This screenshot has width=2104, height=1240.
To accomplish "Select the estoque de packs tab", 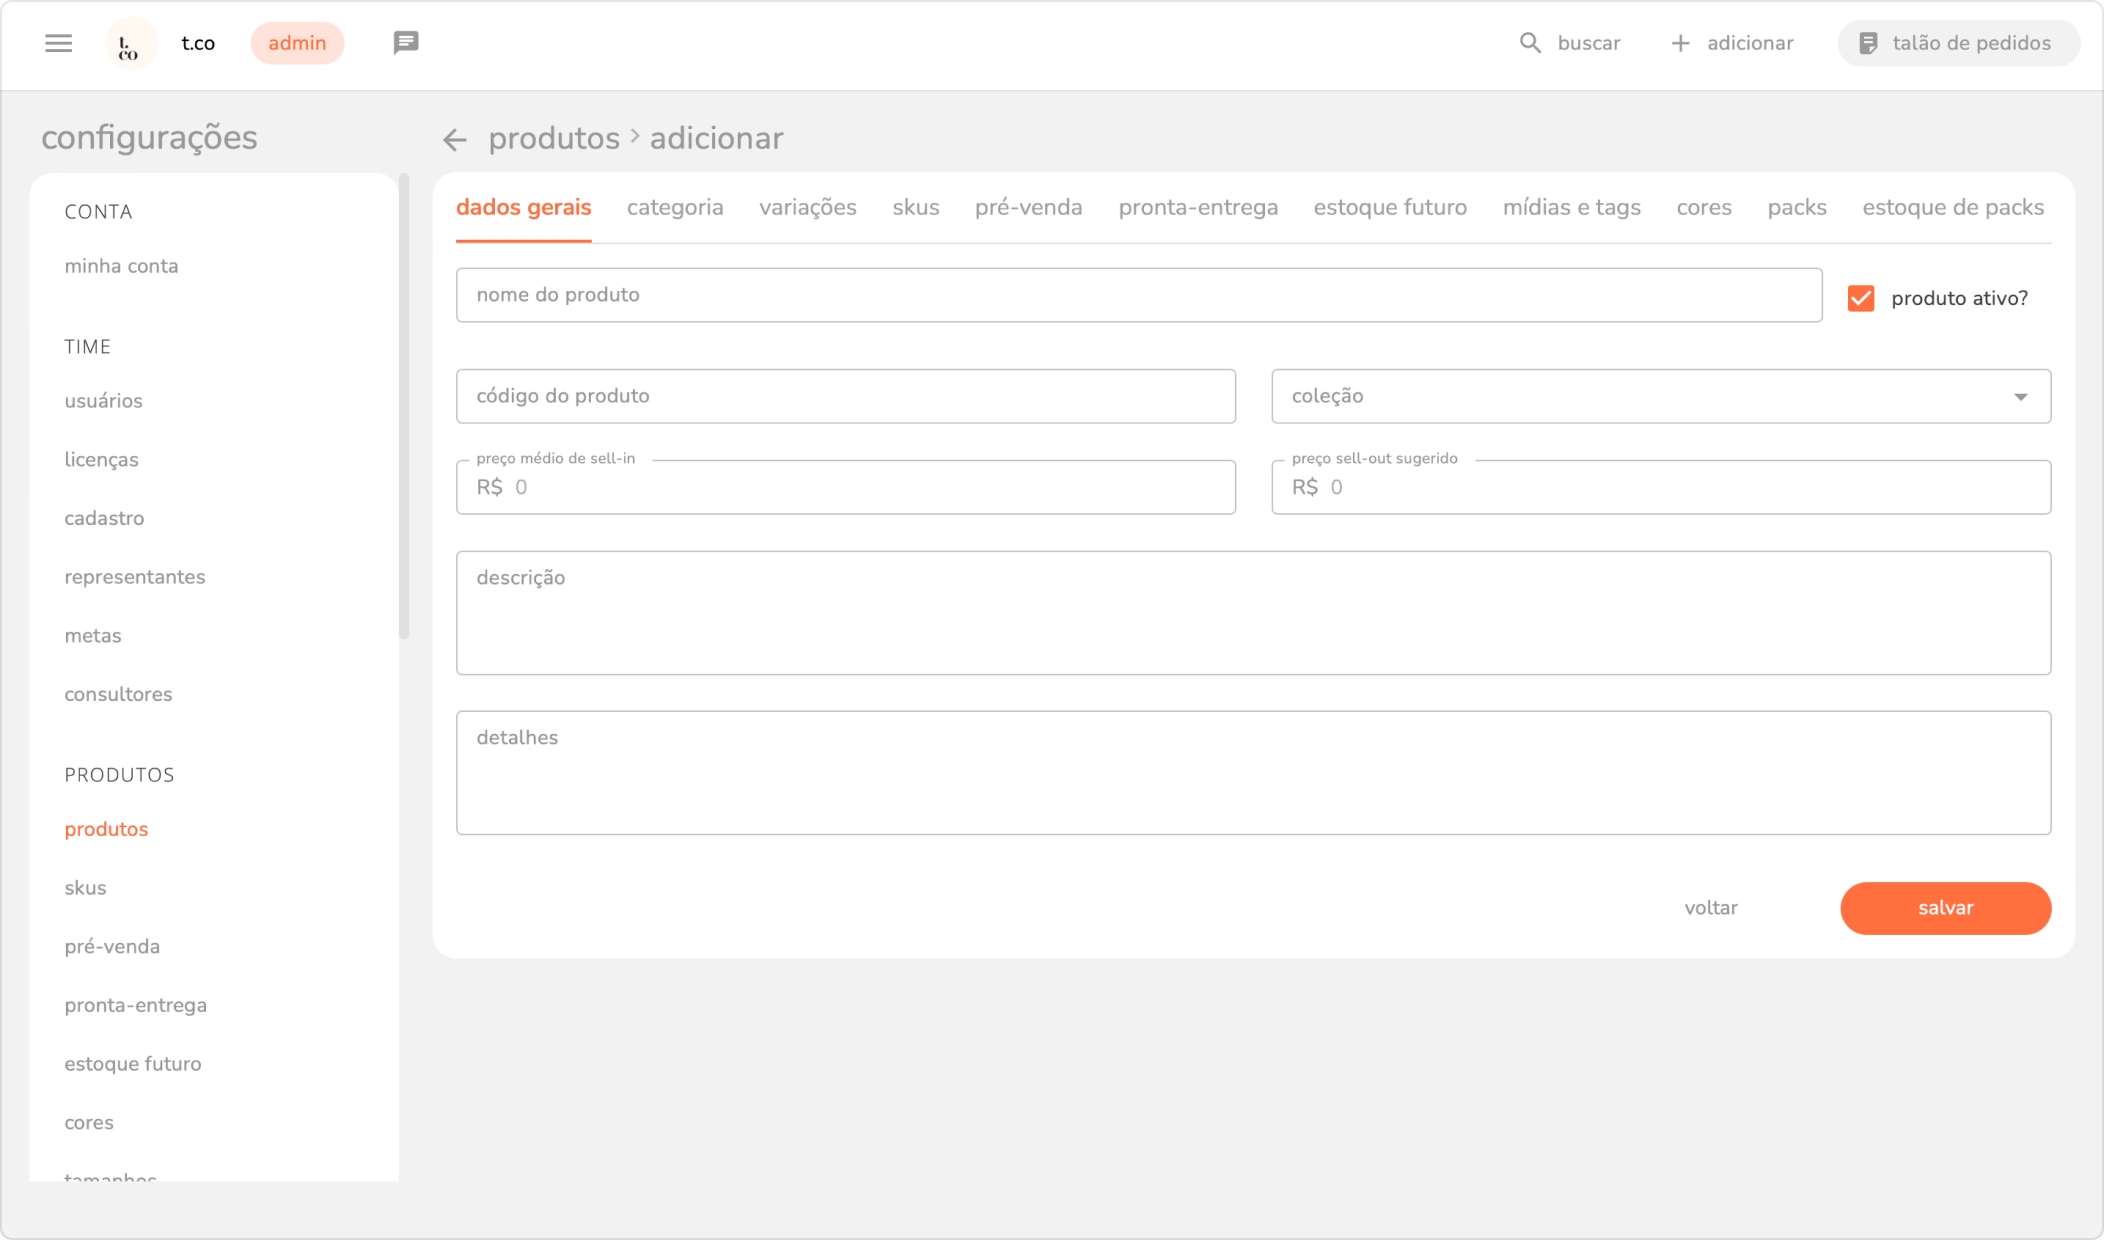I will [x=1952, y=207].
